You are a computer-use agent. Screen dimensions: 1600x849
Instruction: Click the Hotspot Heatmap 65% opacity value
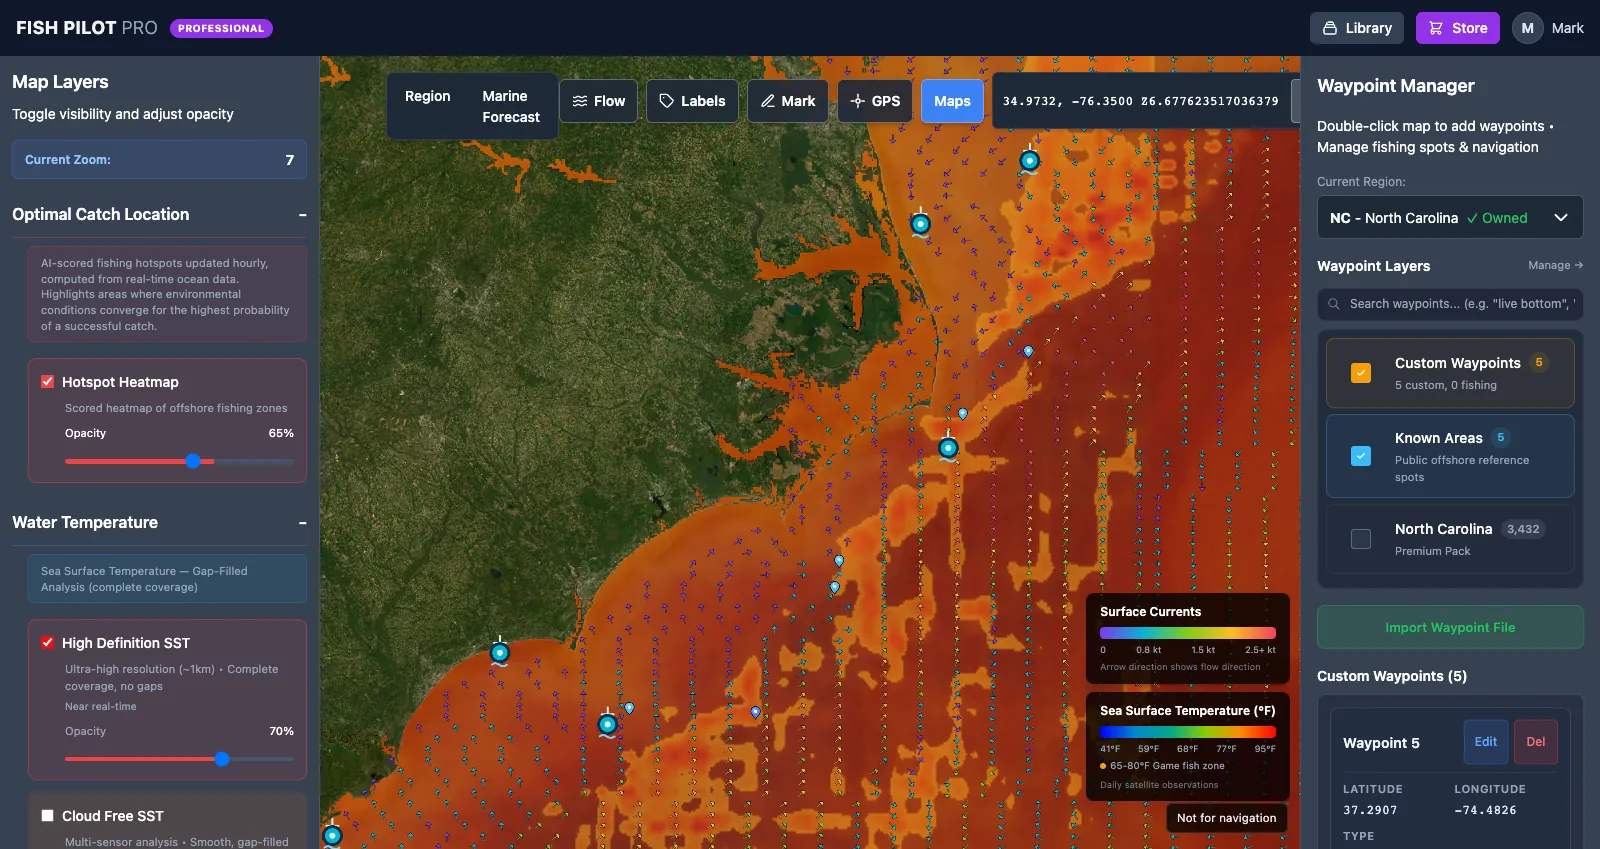tap(281, 433)
